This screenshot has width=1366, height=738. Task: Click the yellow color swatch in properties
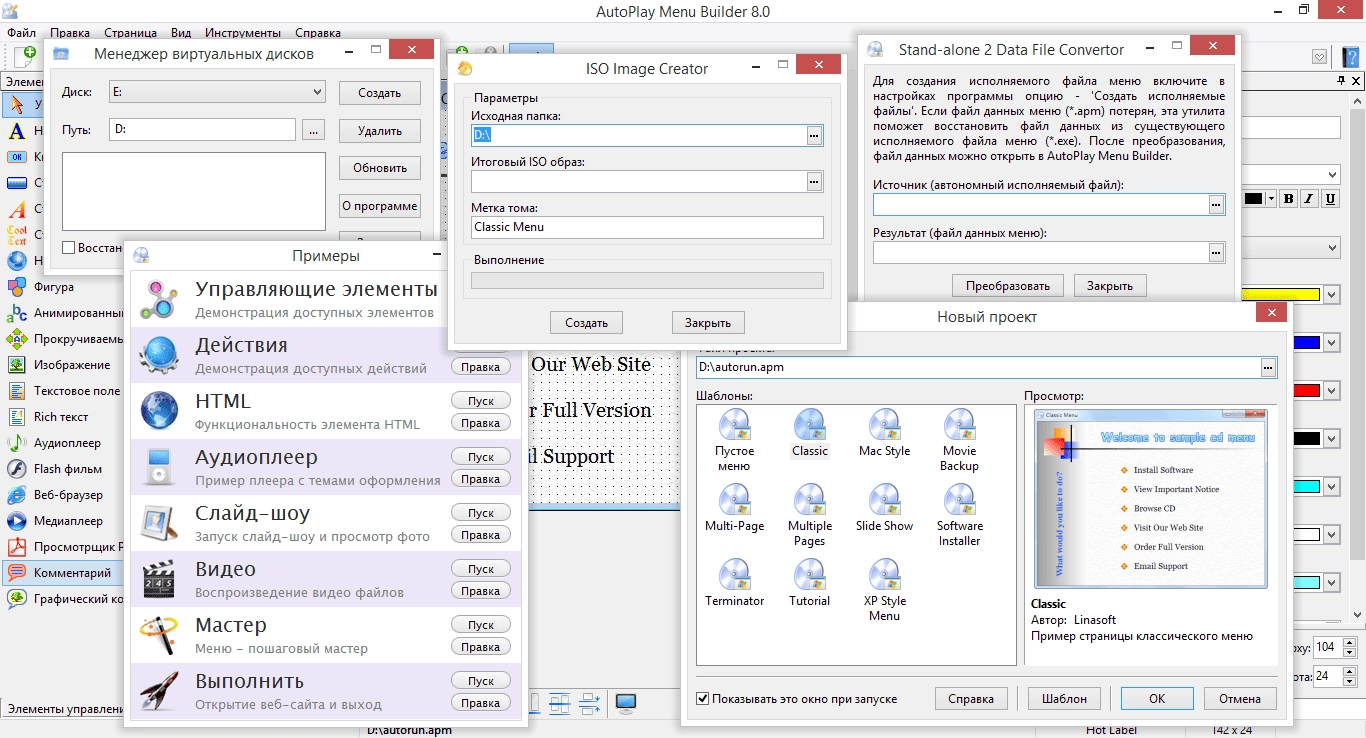click(x=1279, y=294)
